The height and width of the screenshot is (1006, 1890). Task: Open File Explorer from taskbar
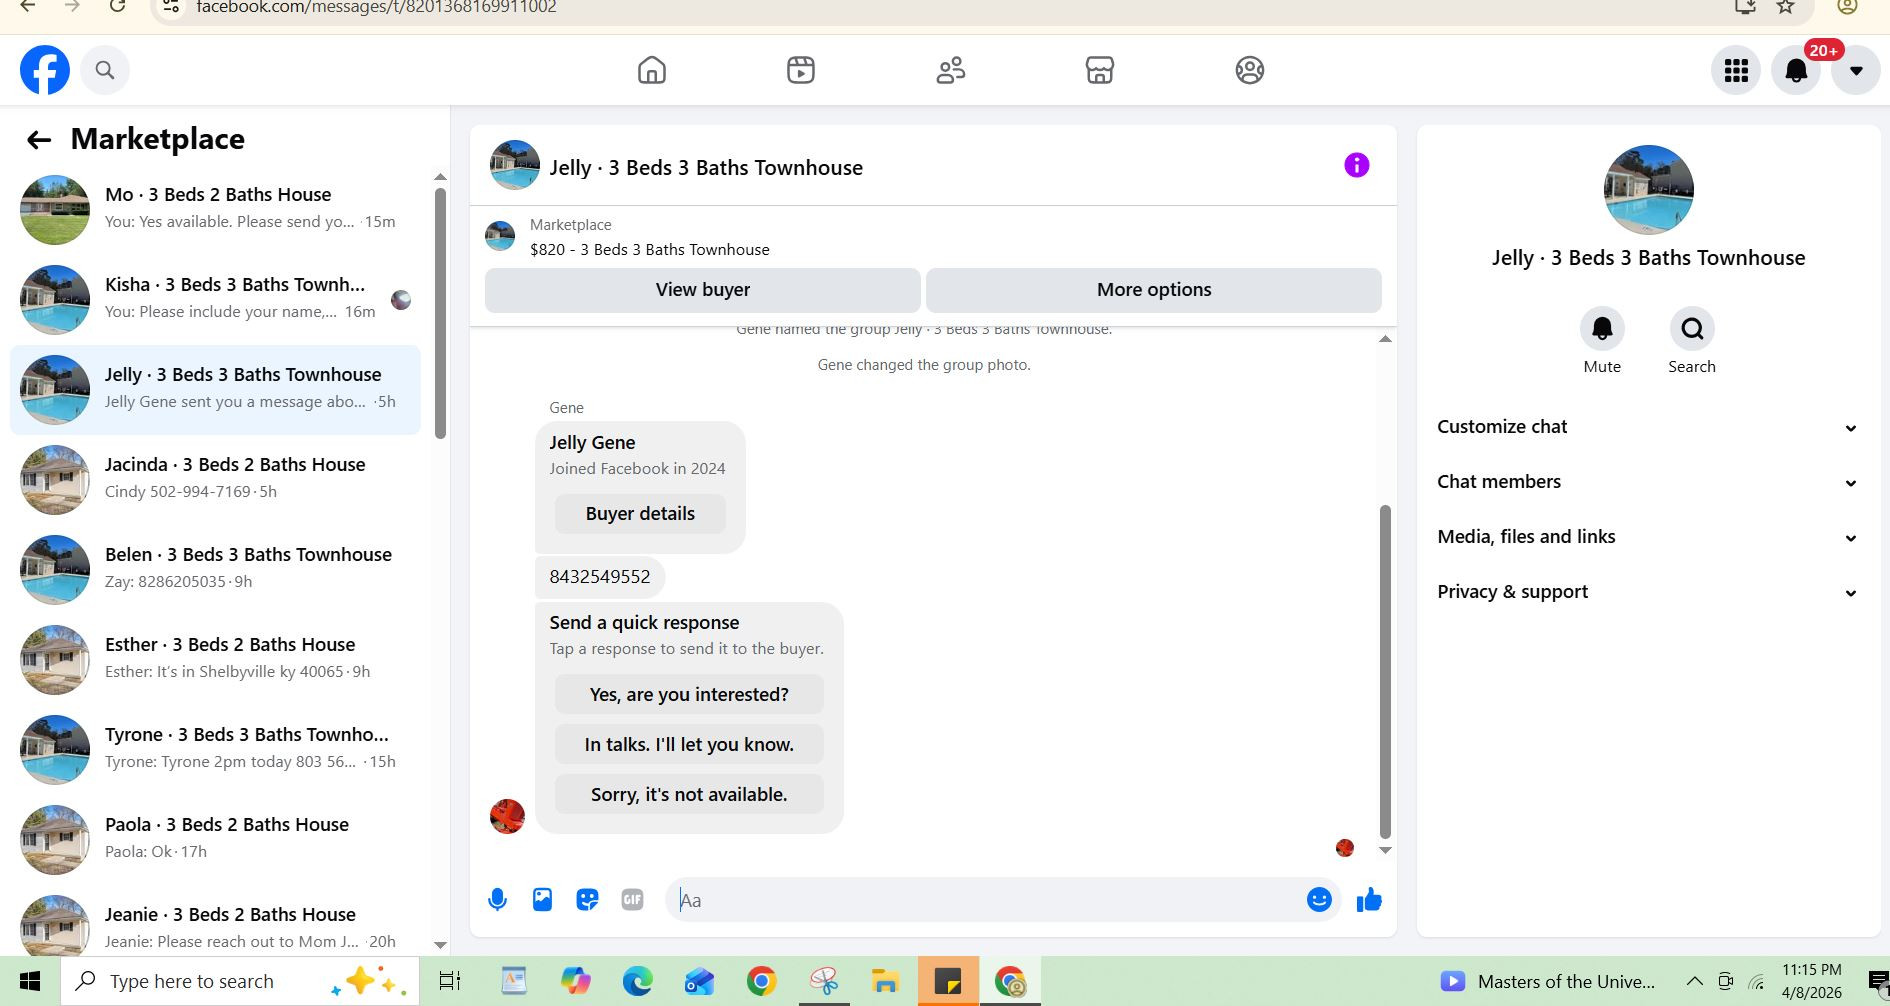click(x=885, y=981)
